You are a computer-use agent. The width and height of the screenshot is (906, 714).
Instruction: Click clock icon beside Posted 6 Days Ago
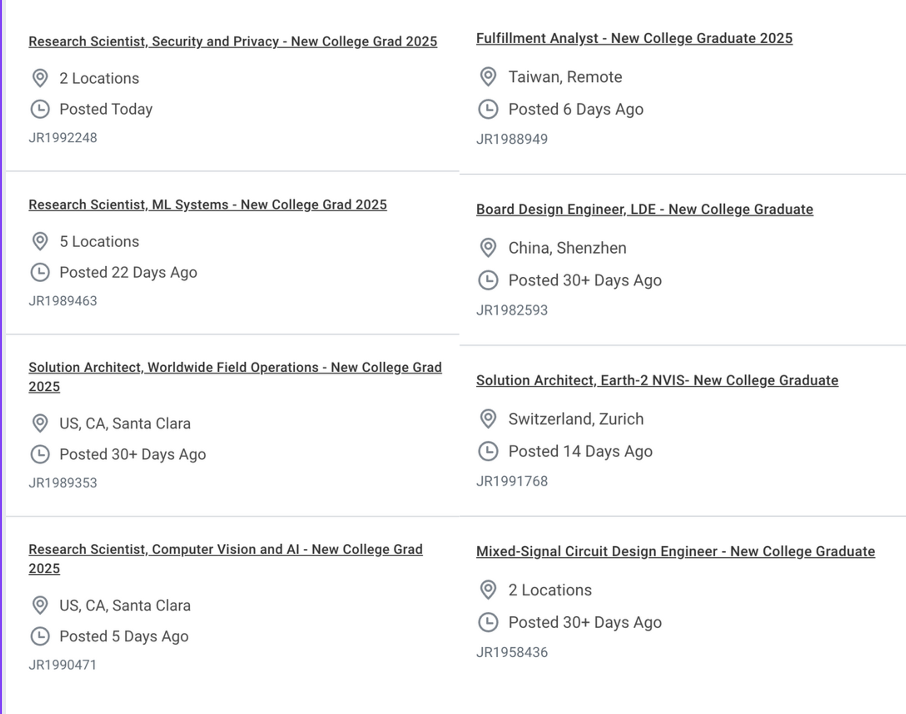(488, 109)
